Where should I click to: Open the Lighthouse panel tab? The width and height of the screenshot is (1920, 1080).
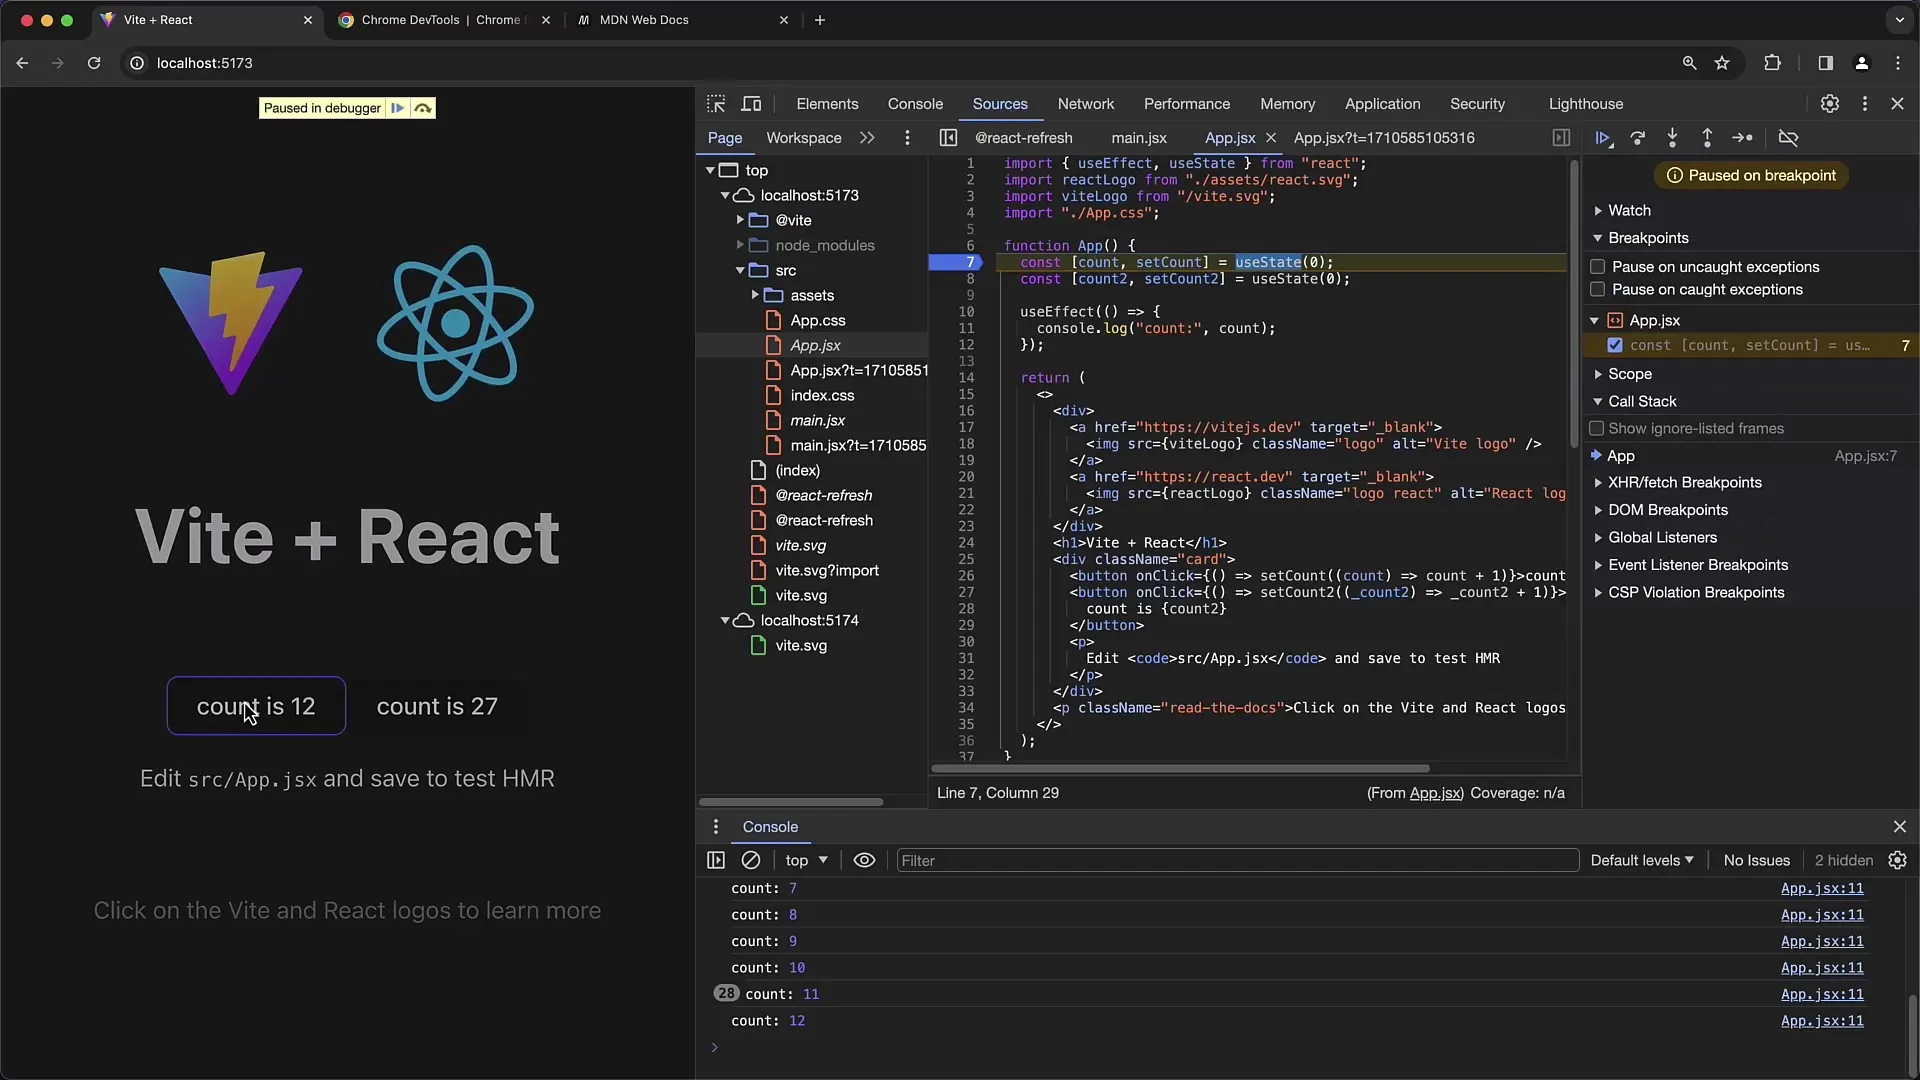[1585, 104]
